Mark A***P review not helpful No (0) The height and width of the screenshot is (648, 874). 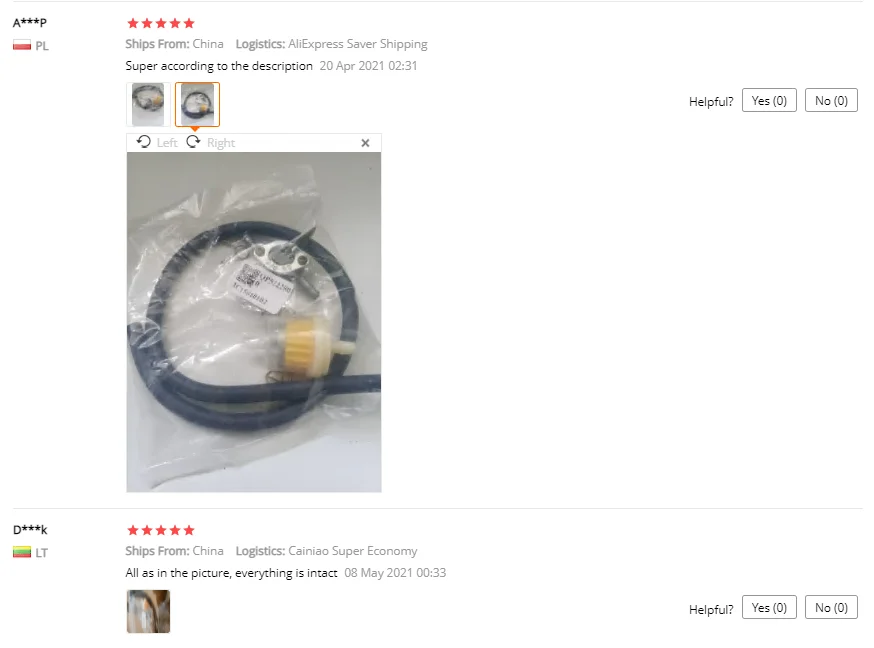point(831,100)
